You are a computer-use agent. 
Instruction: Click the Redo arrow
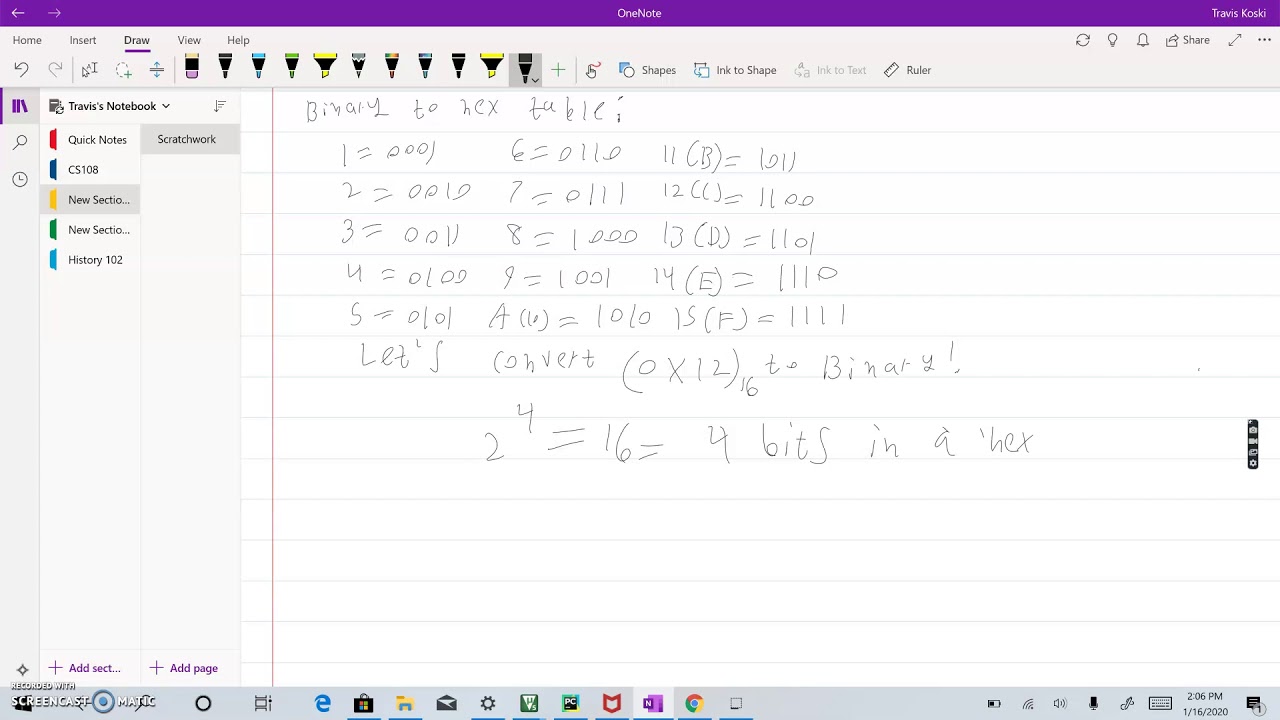[x=55, y=70]
